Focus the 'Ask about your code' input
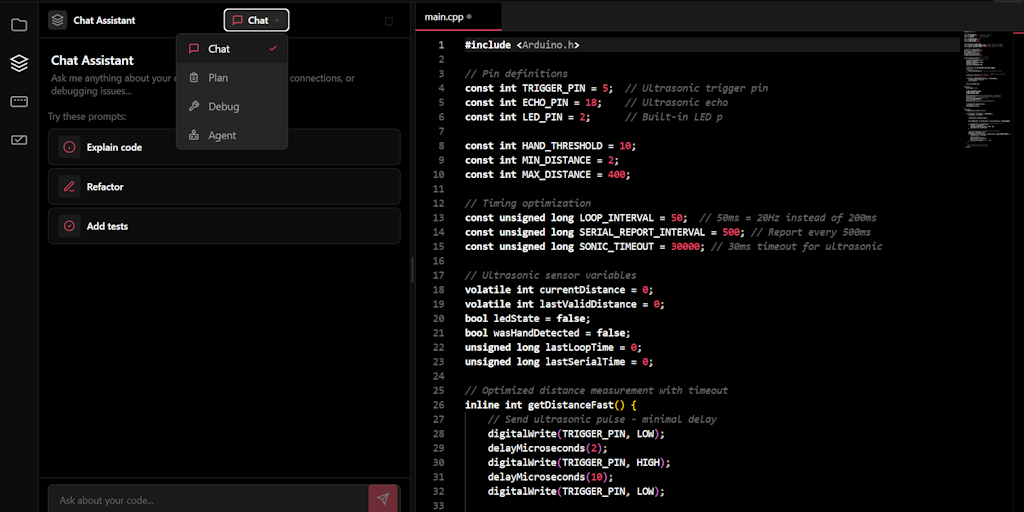 [x=205, y=499]
